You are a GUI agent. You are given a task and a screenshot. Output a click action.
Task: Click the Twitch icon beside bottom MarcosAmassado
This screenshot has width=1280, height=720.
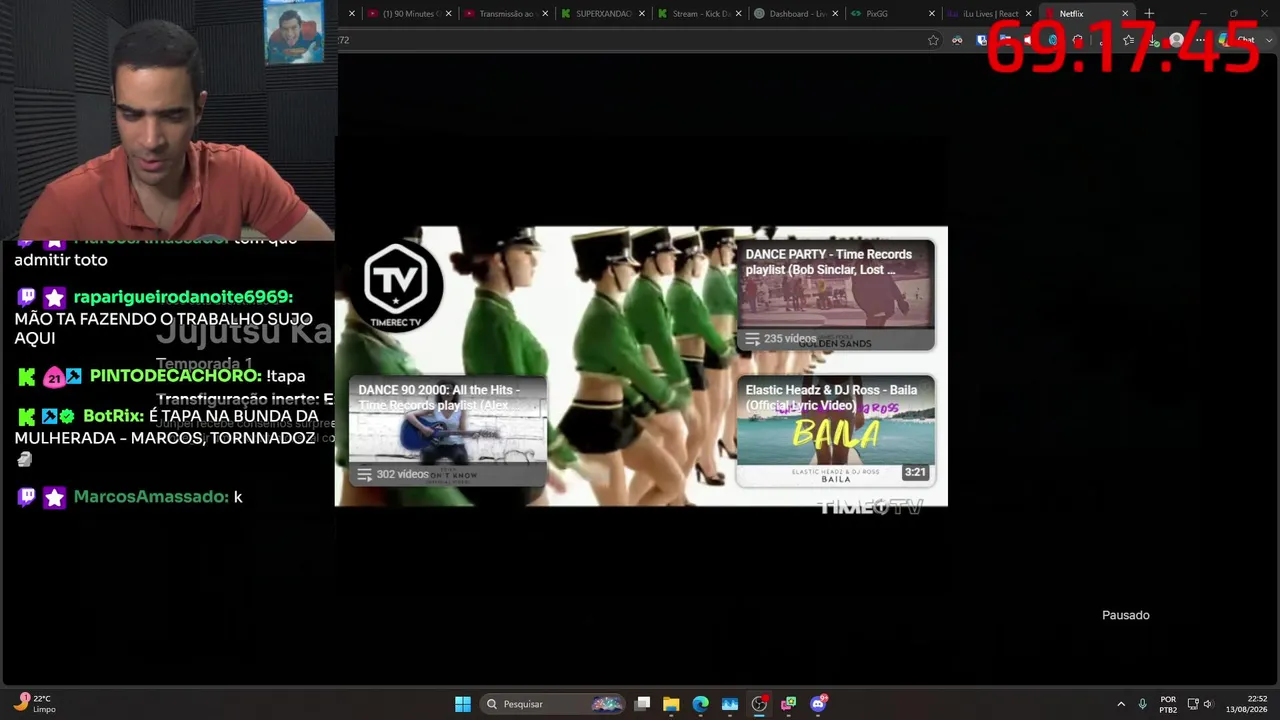coord(26,497)
